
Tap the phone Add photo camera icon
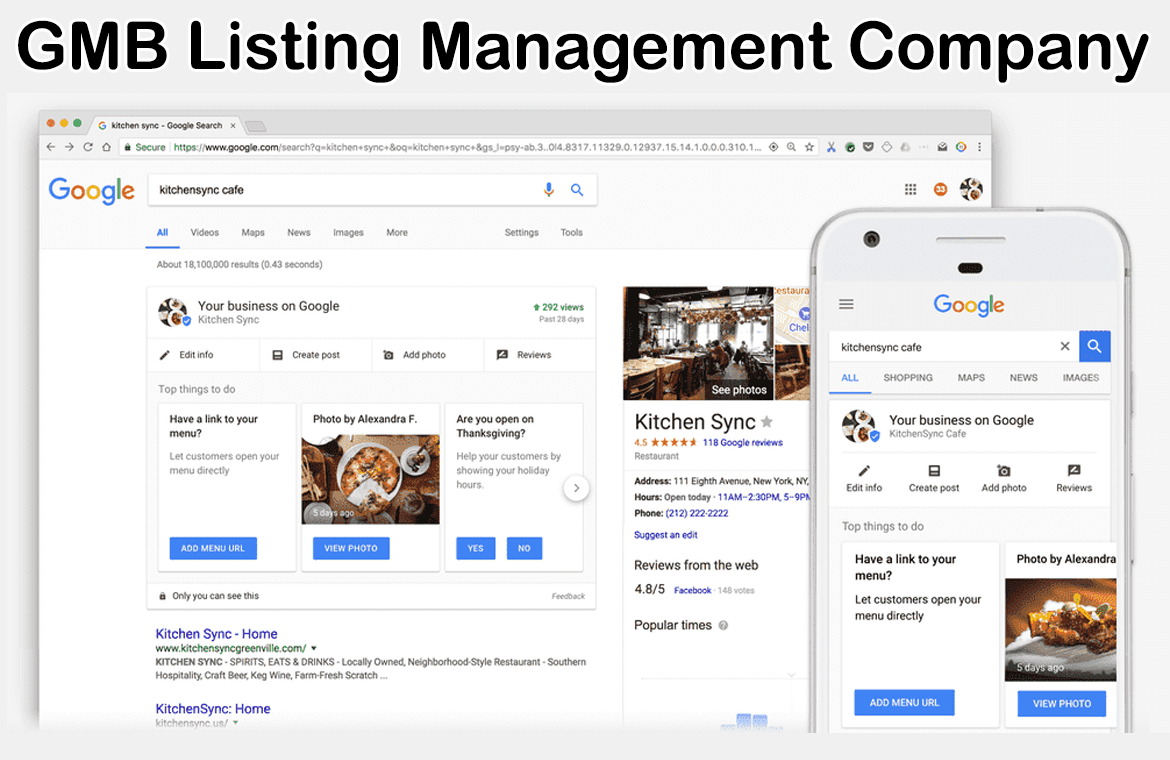(1004, 471)
